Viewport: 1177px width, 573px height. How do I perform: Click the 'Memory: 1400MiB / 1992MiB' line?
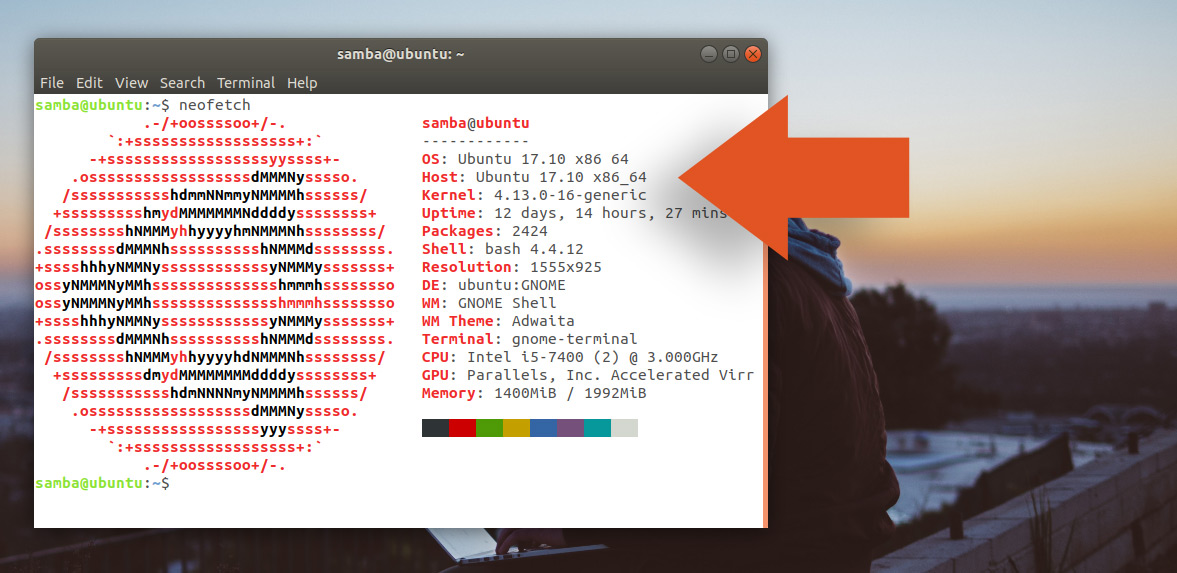point(534,394)
